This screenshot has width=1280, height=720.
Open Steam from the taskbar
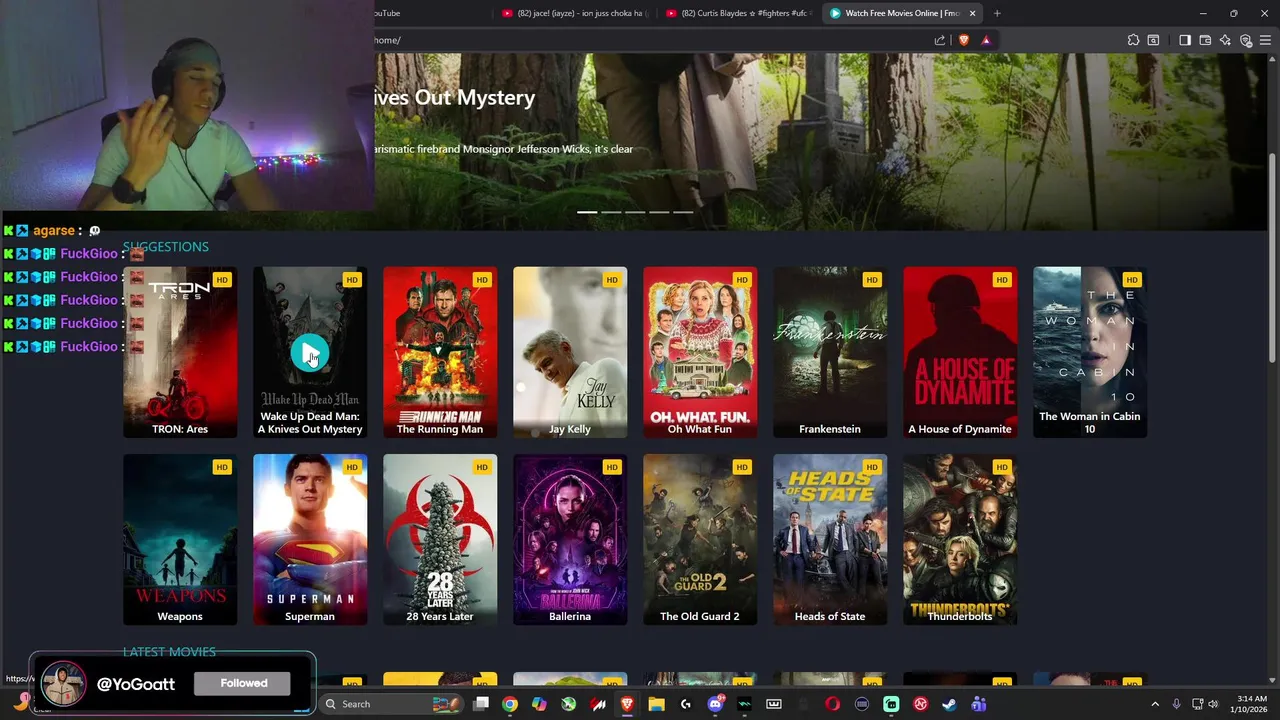[x=949, y=704]
